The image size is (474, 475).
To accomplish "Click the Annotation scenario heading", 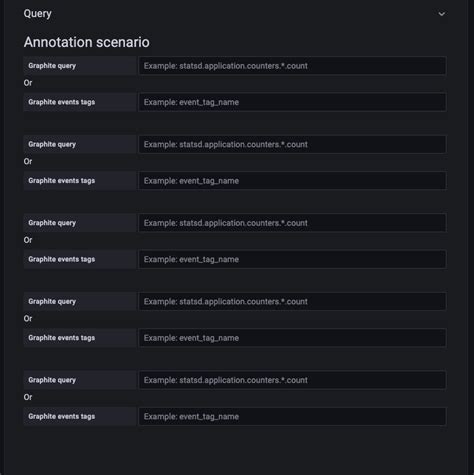I will 87,42.
